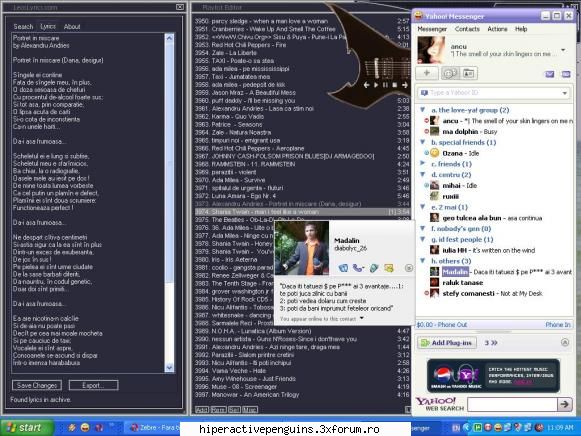This screenshot has height=436, width=581.
Task: Click the Phone In link
Action: pos(558,324)
